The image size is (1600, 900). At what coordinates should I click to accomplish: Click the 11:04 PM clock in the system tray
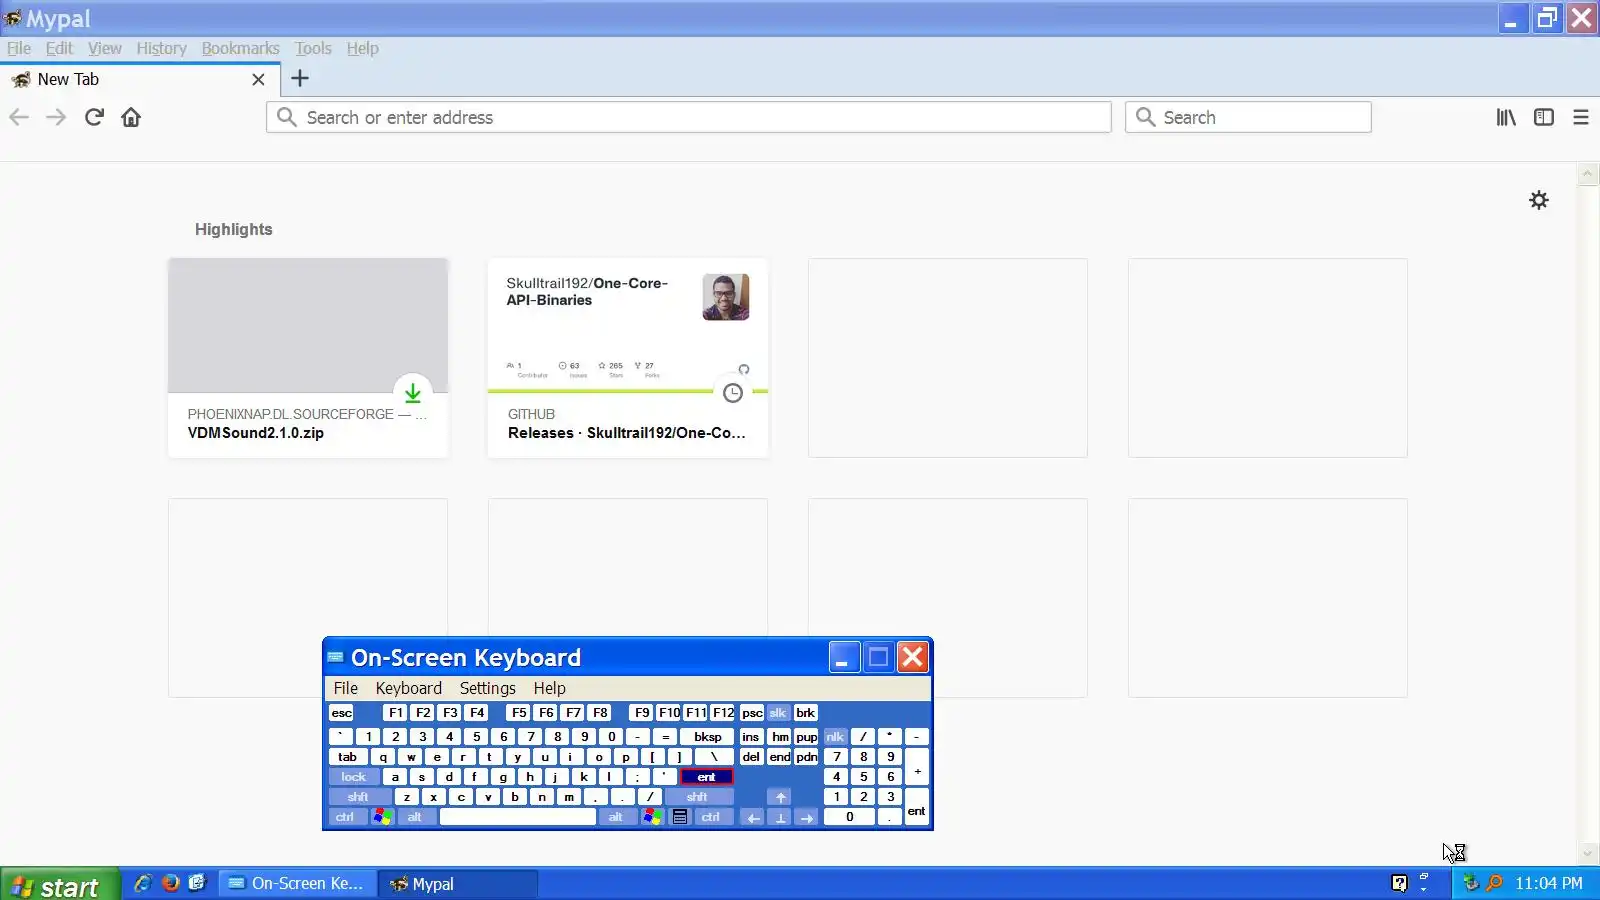click(x=1548, y=884)
